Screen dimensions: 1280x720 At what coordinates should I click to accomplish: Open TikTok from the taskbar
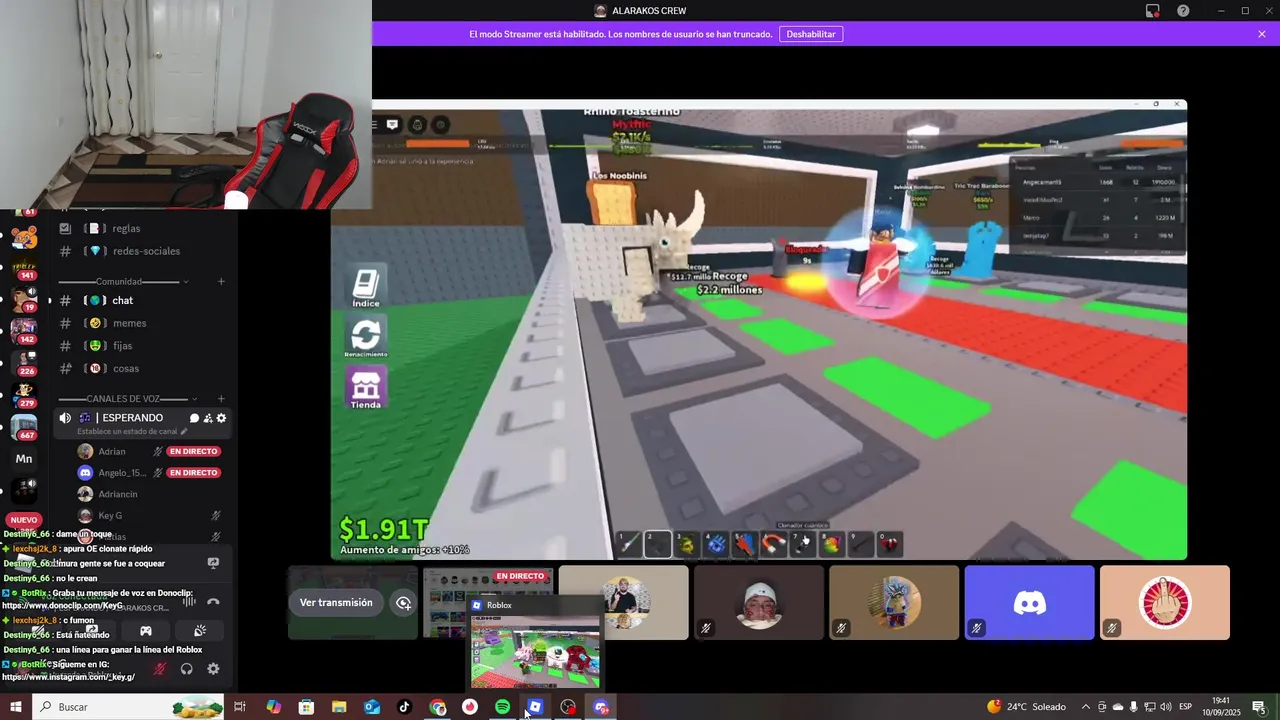coord(404,707)
